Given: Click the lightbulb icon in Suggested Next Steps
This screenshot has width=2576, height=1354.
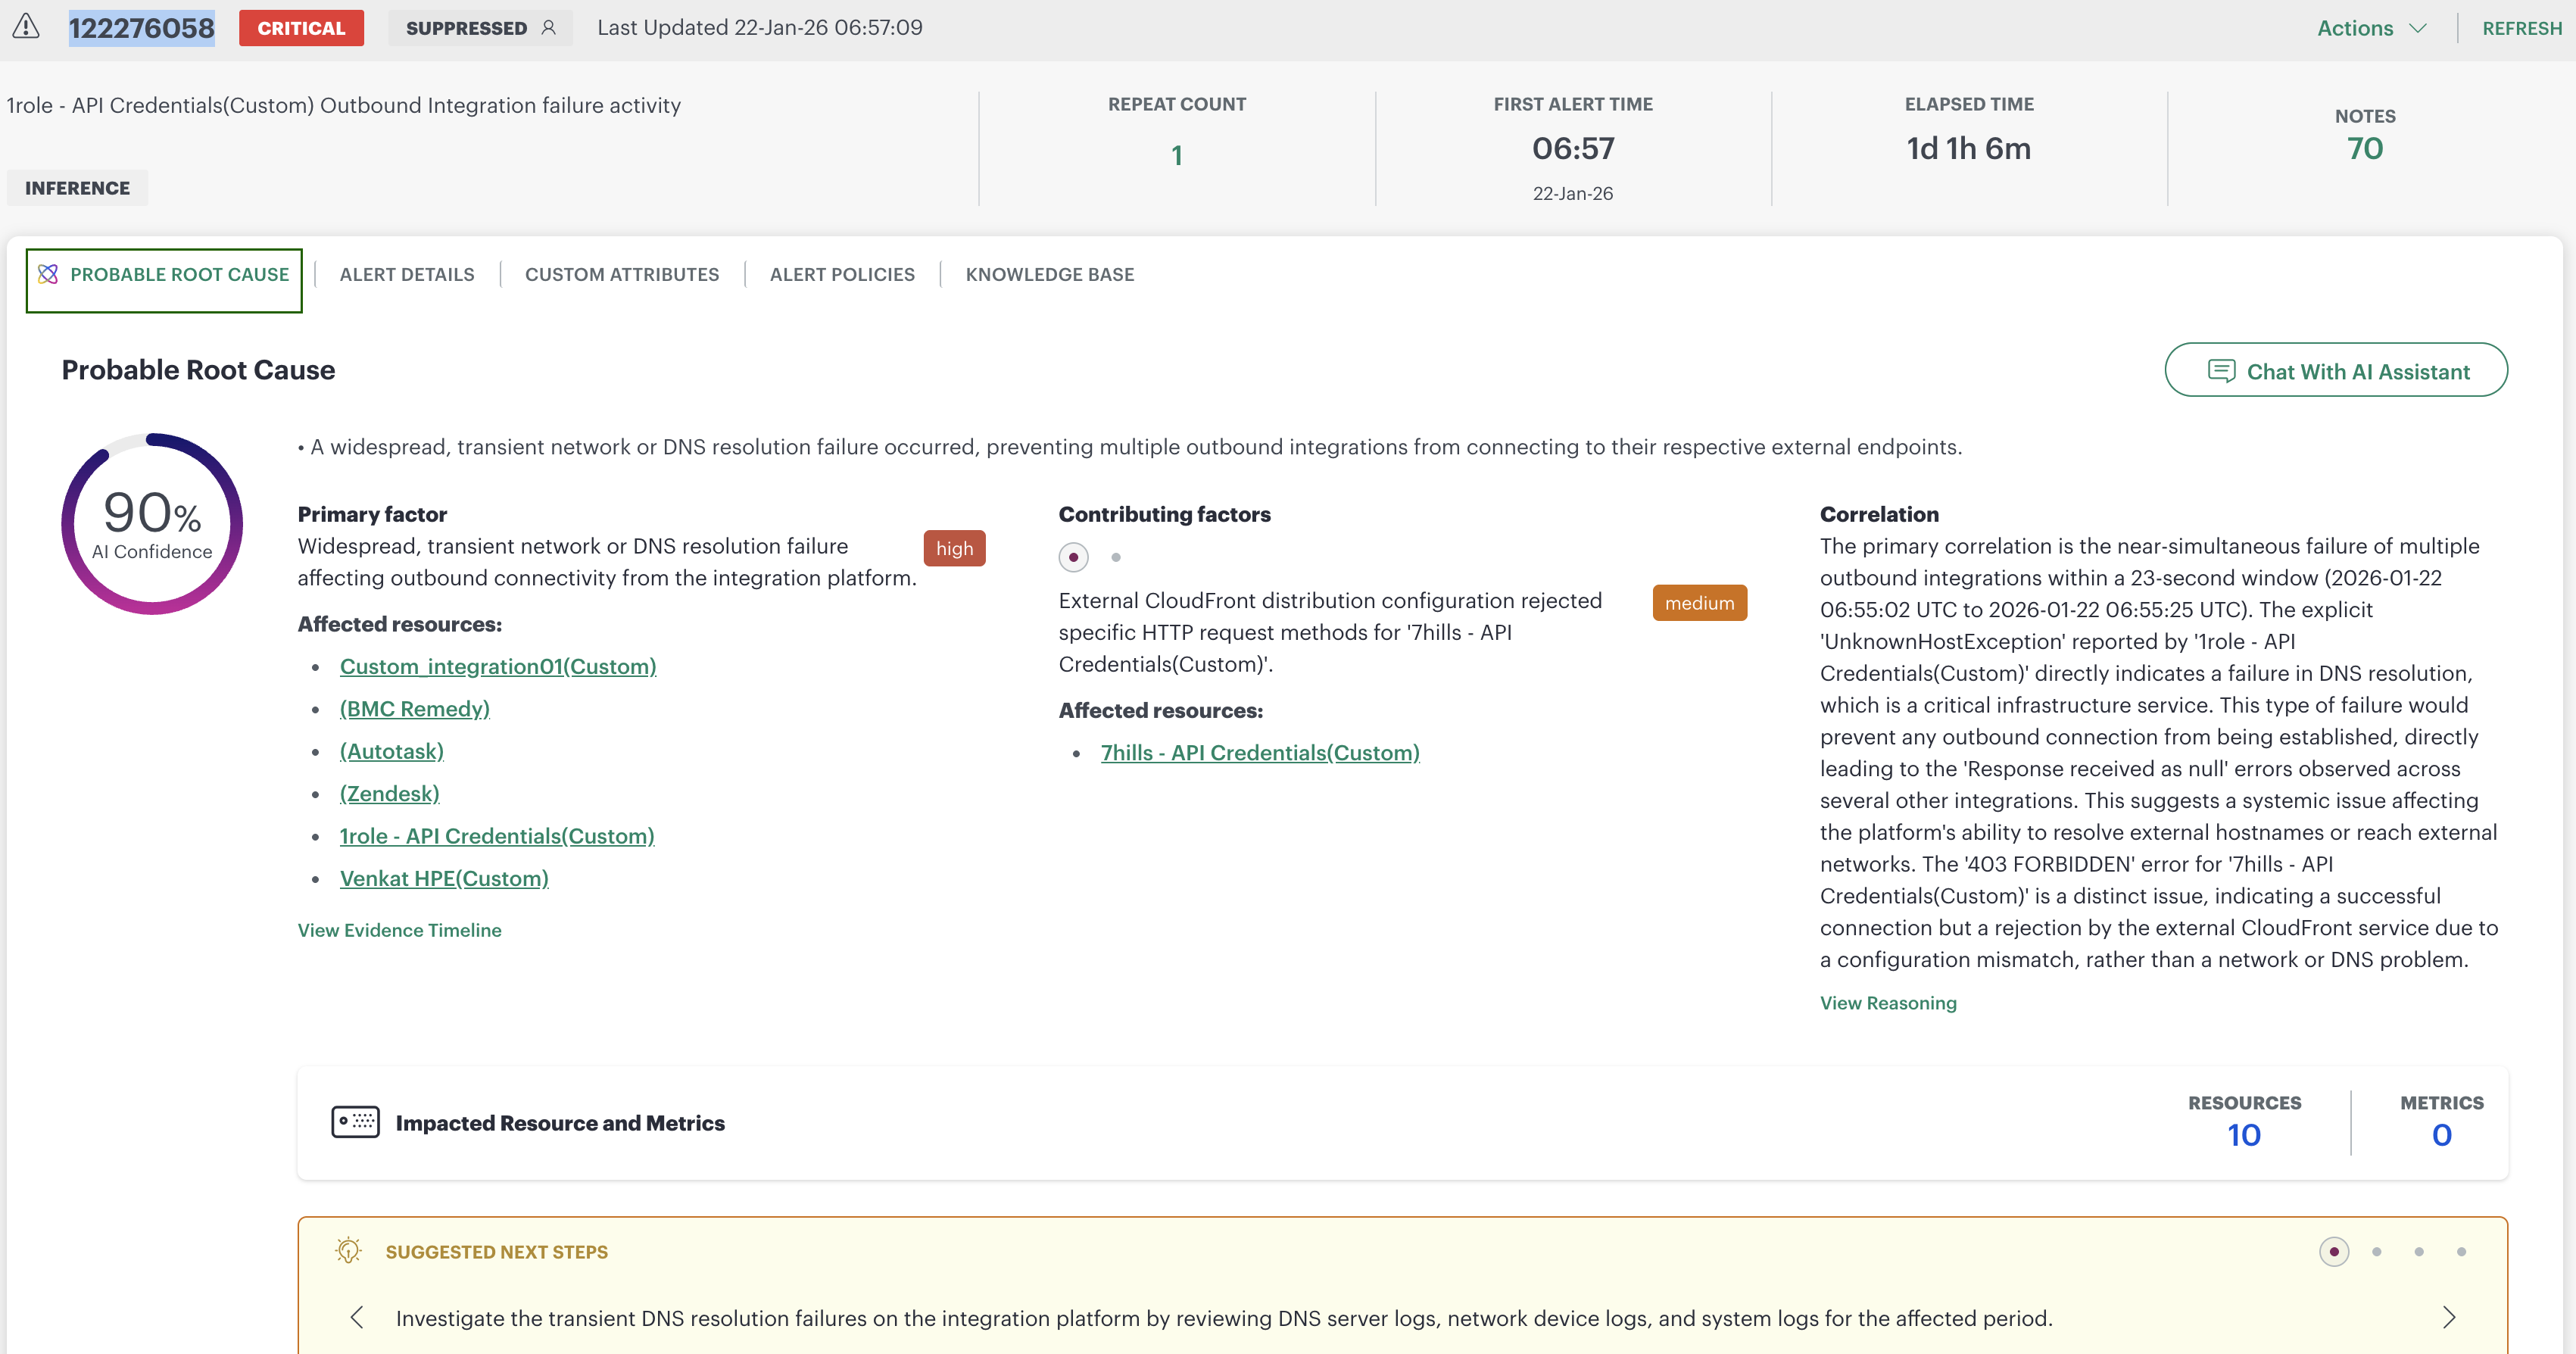Looking at the screenshot, I should (x=348, y=1251).
